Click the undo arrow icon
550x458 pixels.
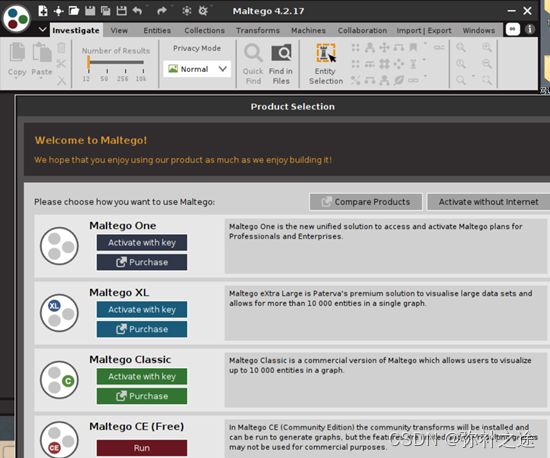(137, 11)
